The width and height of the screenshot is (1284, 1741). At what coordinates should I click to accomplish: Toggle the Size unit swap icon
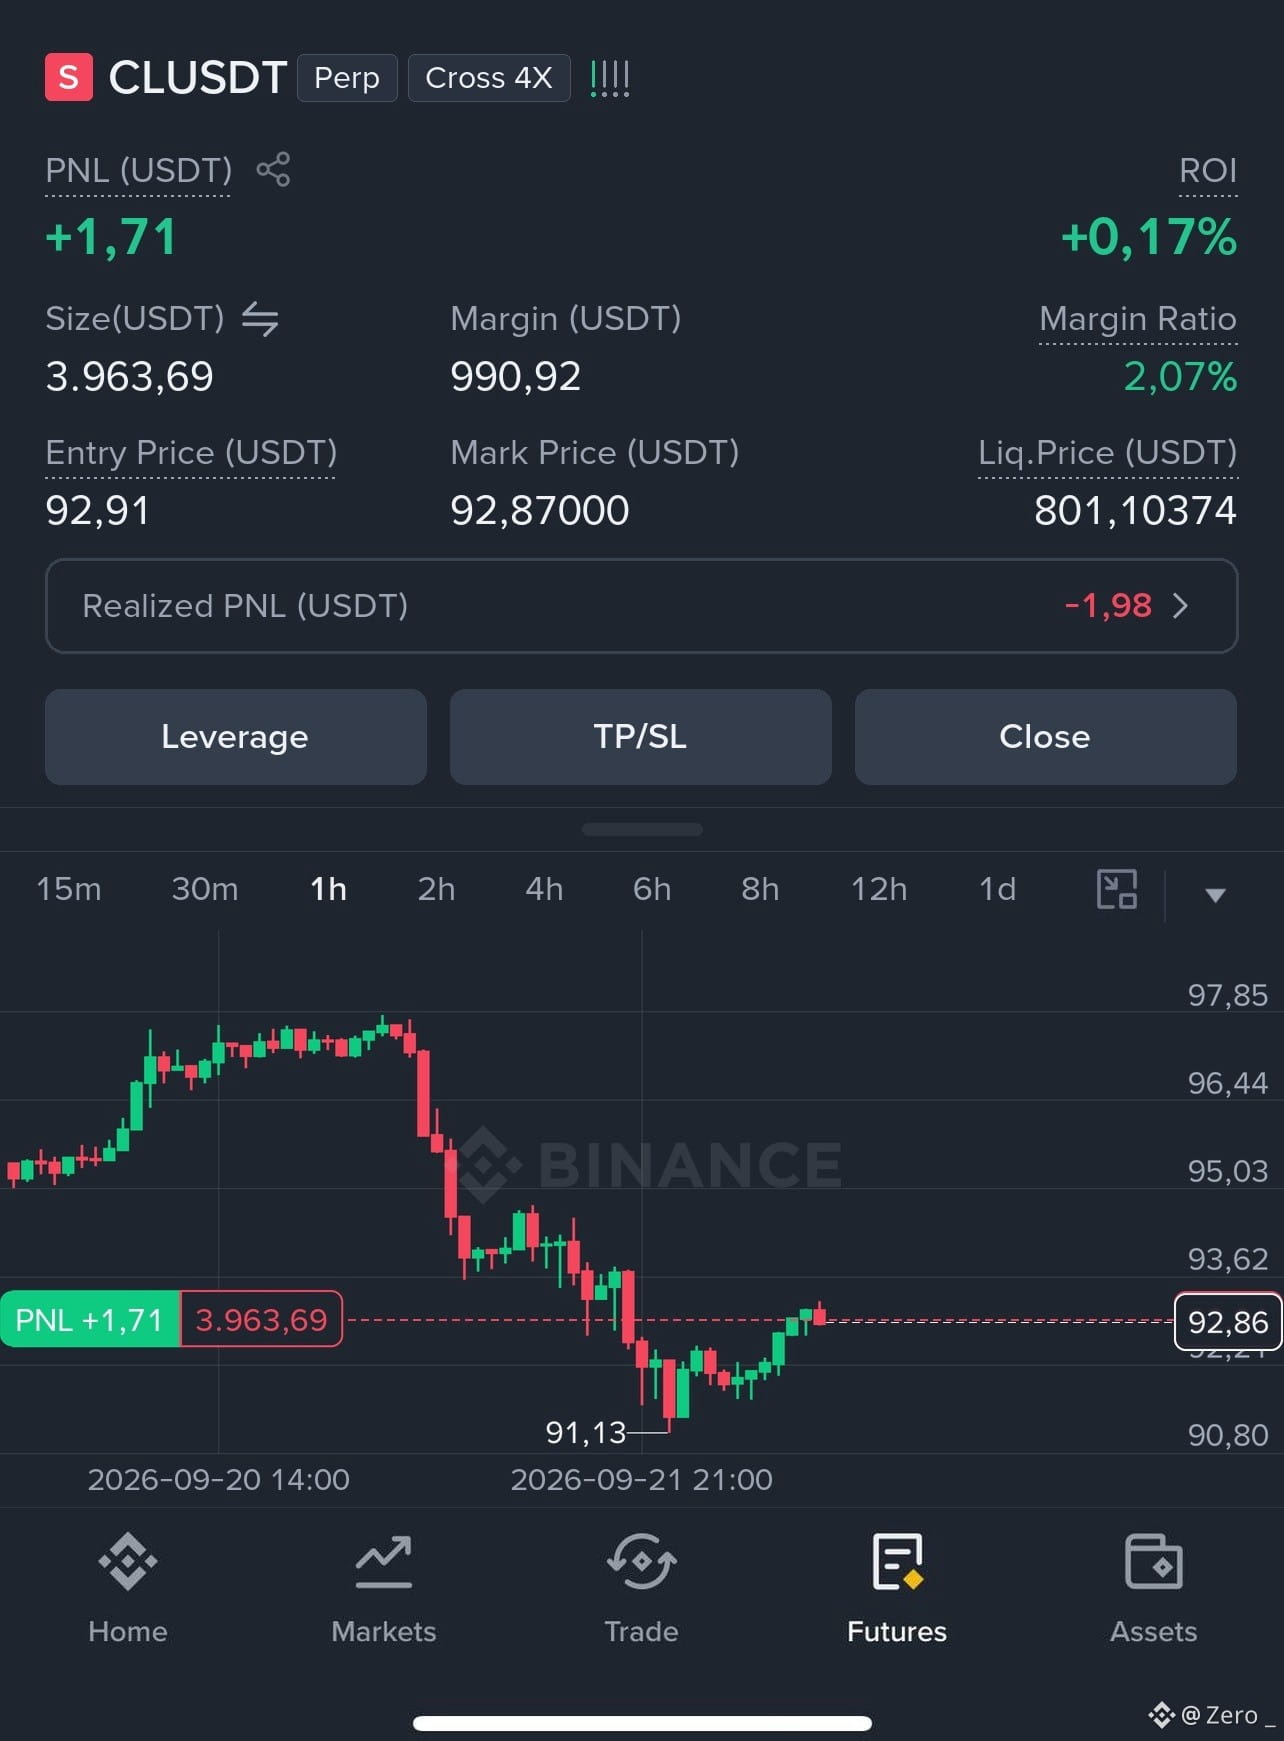tap(260, 319)
